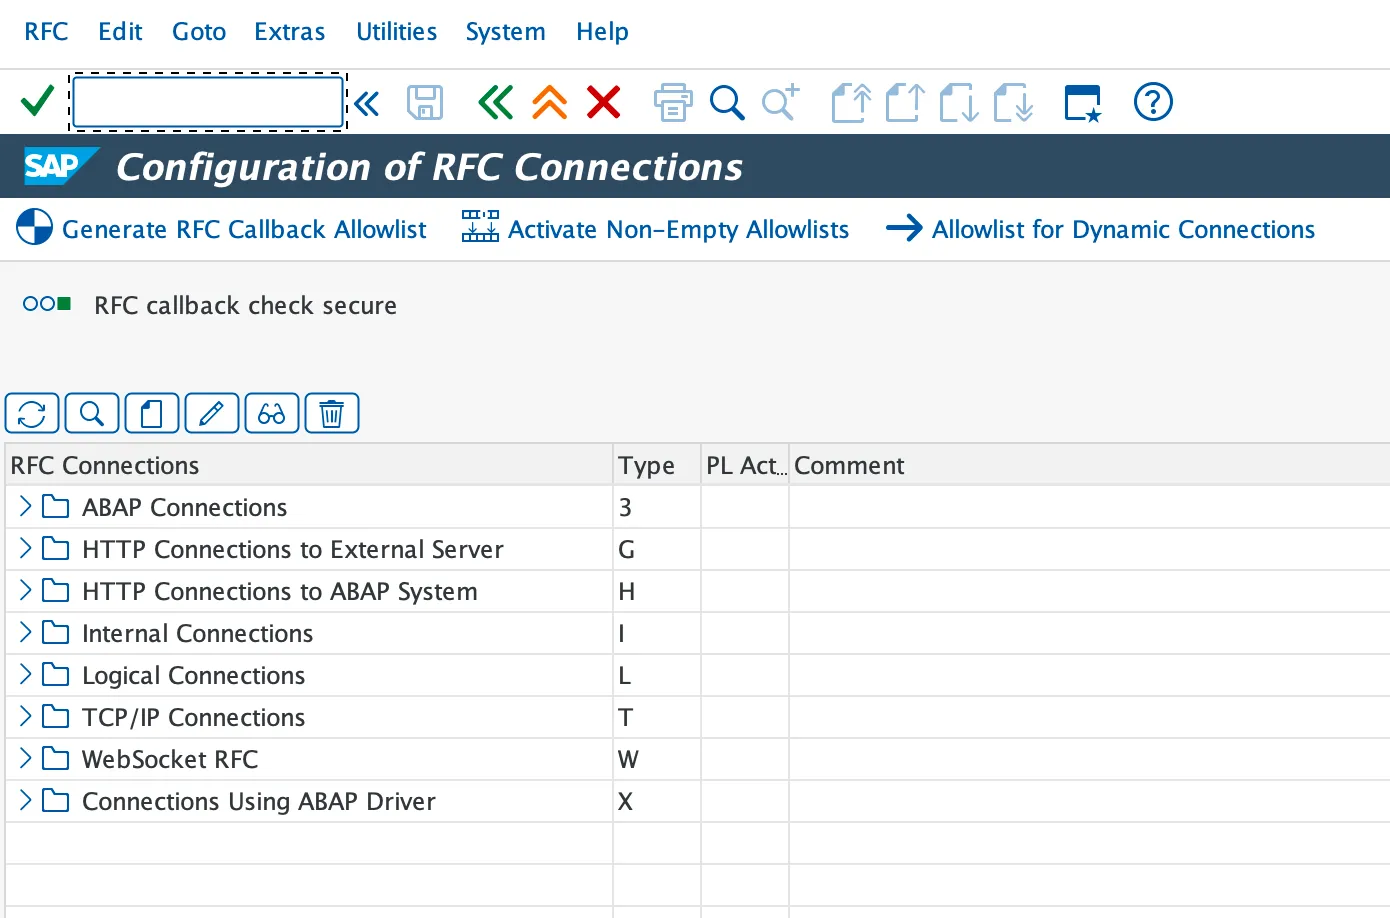Click the Find magnifier in top toolbar
The width and height of the screenshot is (1390, 918).
(727, 102)
